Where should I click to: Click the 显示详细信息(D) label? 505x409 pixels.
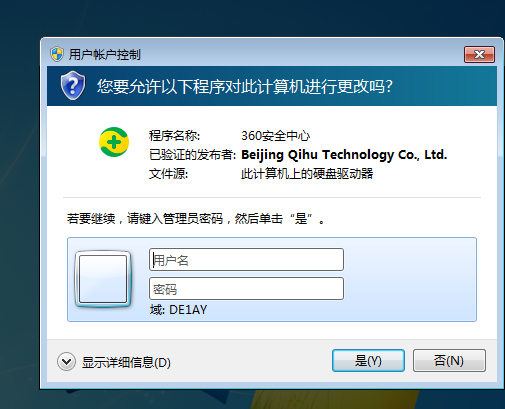click(x=126, y=362)
